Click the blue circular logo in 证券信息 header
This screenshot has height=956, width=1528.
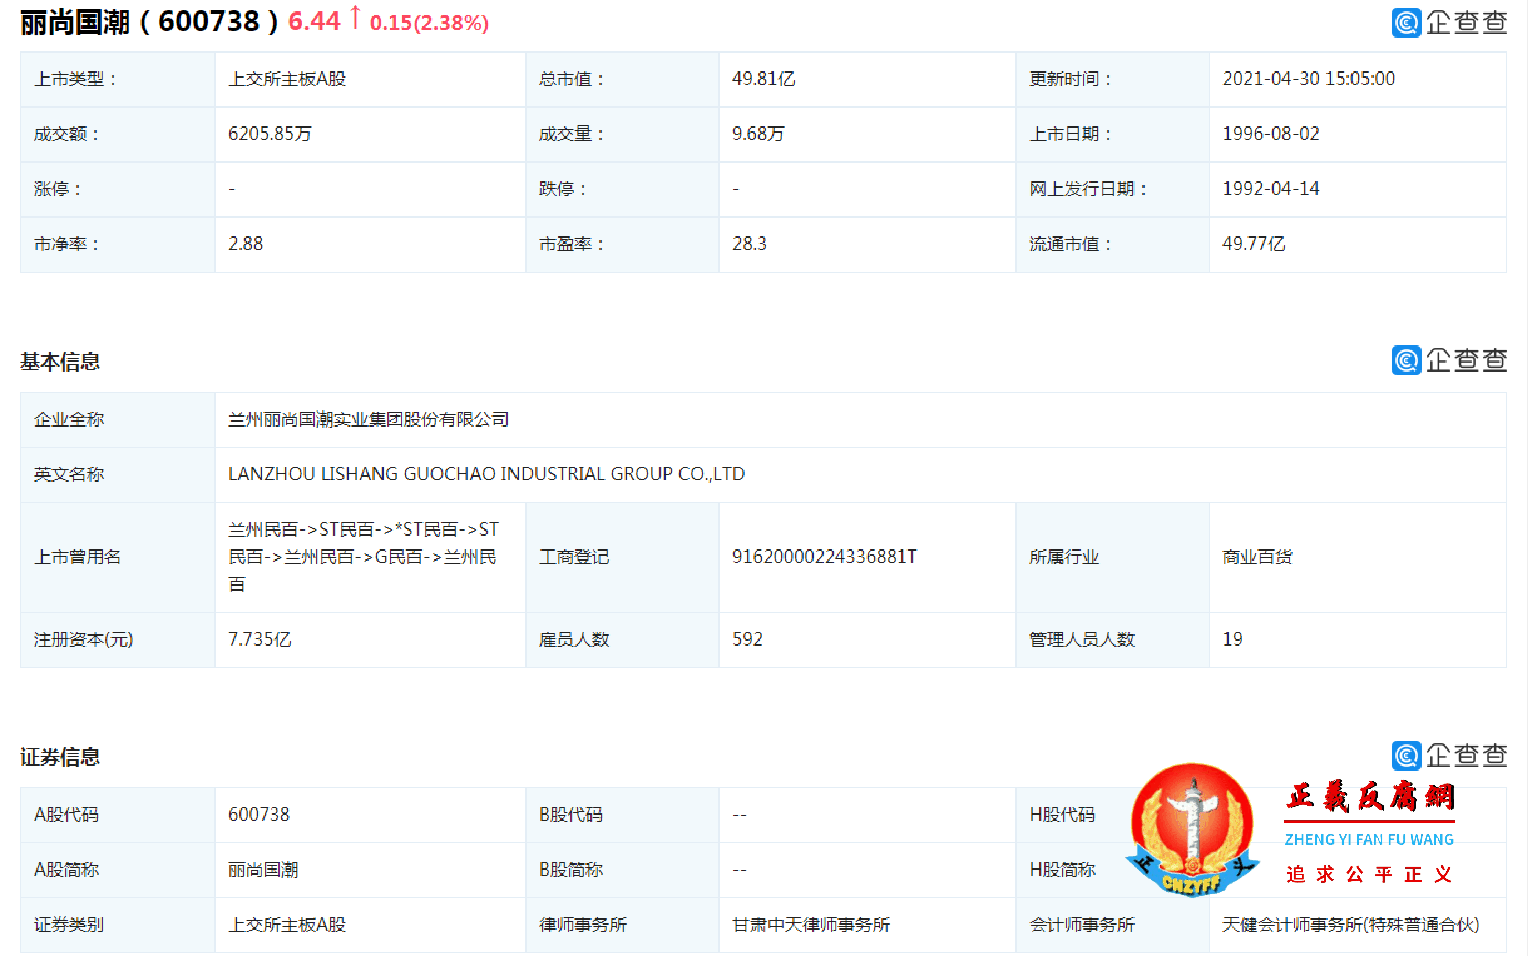(1405, 756)
